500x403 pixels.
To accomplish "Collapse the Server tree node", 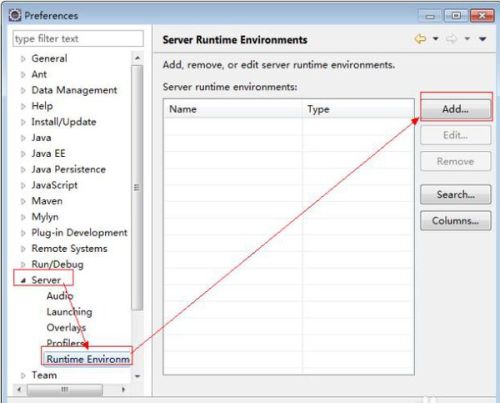I will [x=23, y=281].
